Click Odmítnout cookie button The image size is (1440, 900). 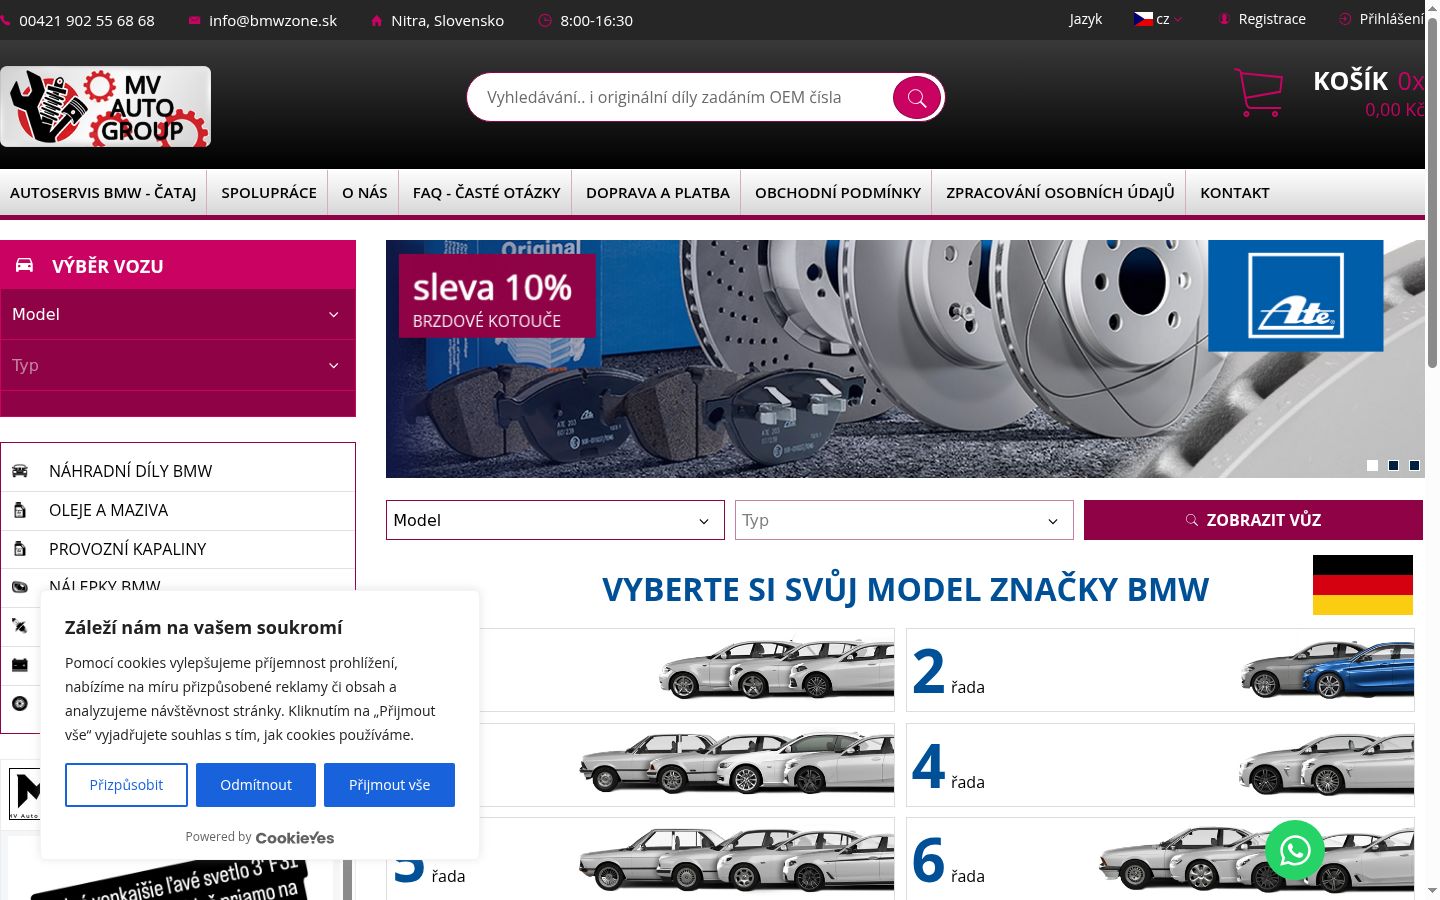pos(256,785)
